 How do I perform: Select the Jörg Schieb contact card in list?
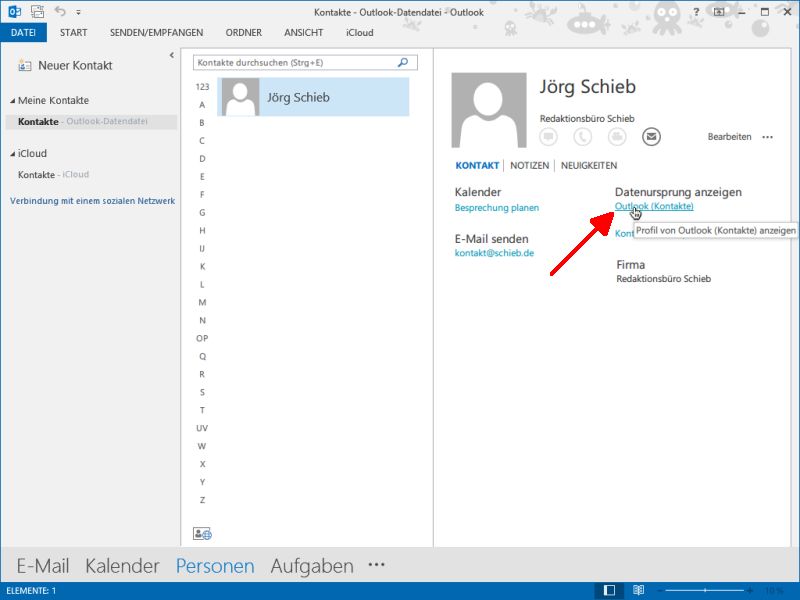point(313,97)
